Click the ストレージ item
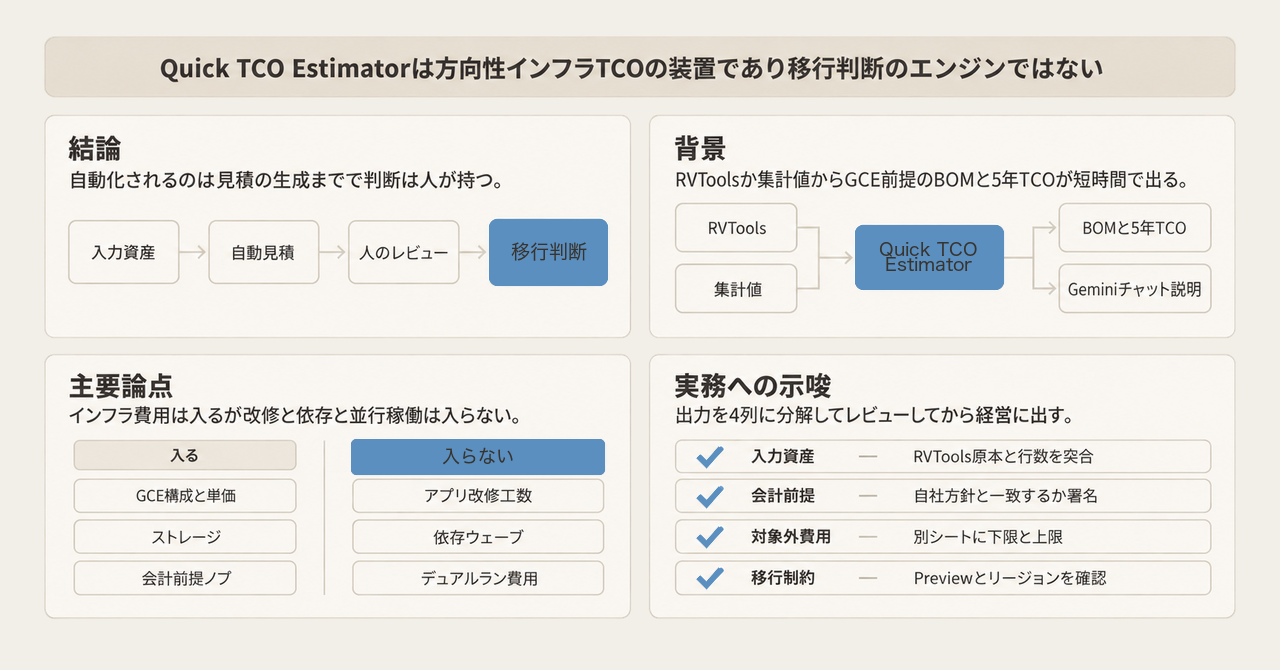 (x=185, y=537)
